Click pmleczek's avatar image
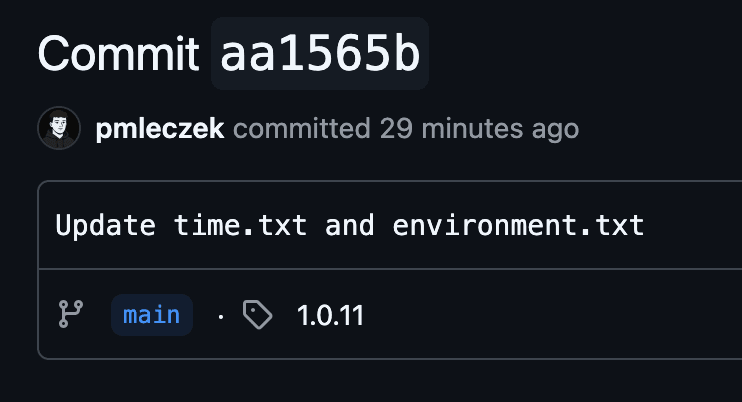This screenshot has width=742, height=402. (59, 129)
